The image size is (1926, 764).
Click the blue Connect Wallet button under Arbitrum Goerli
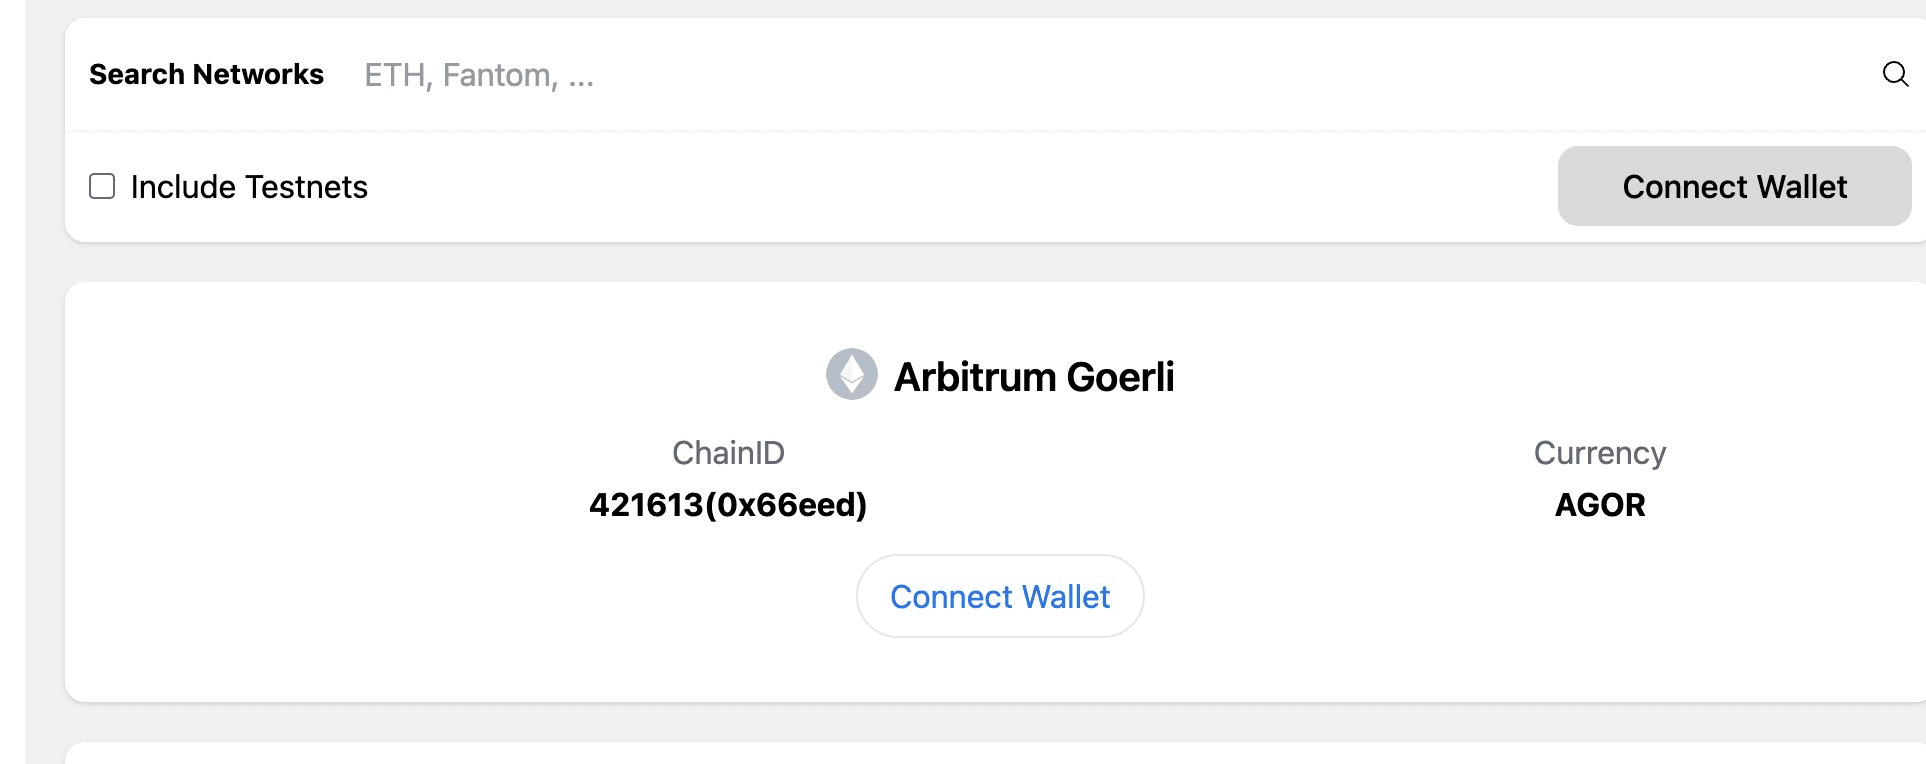point(1000,596)
